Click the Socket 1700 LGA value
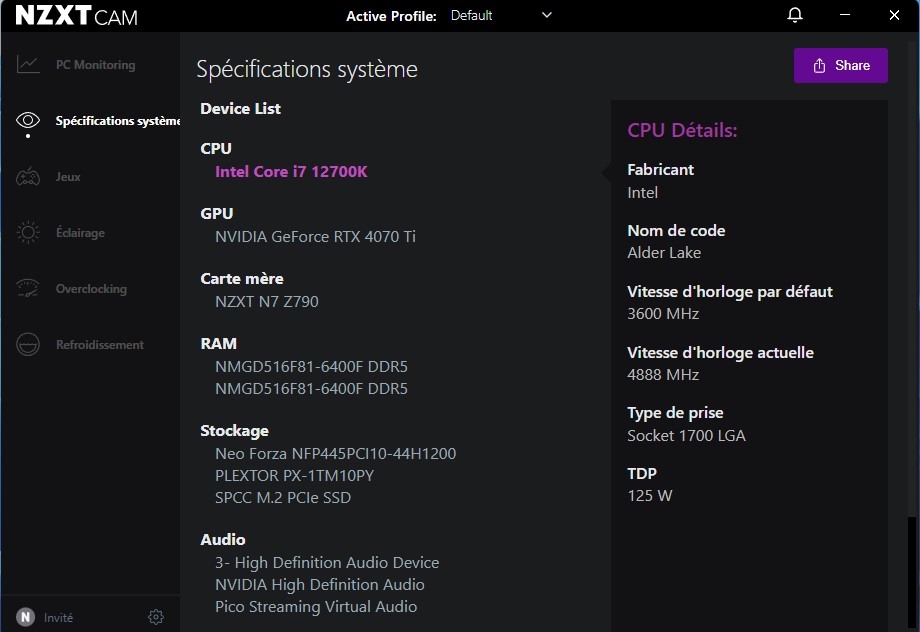 coord(686,435)
